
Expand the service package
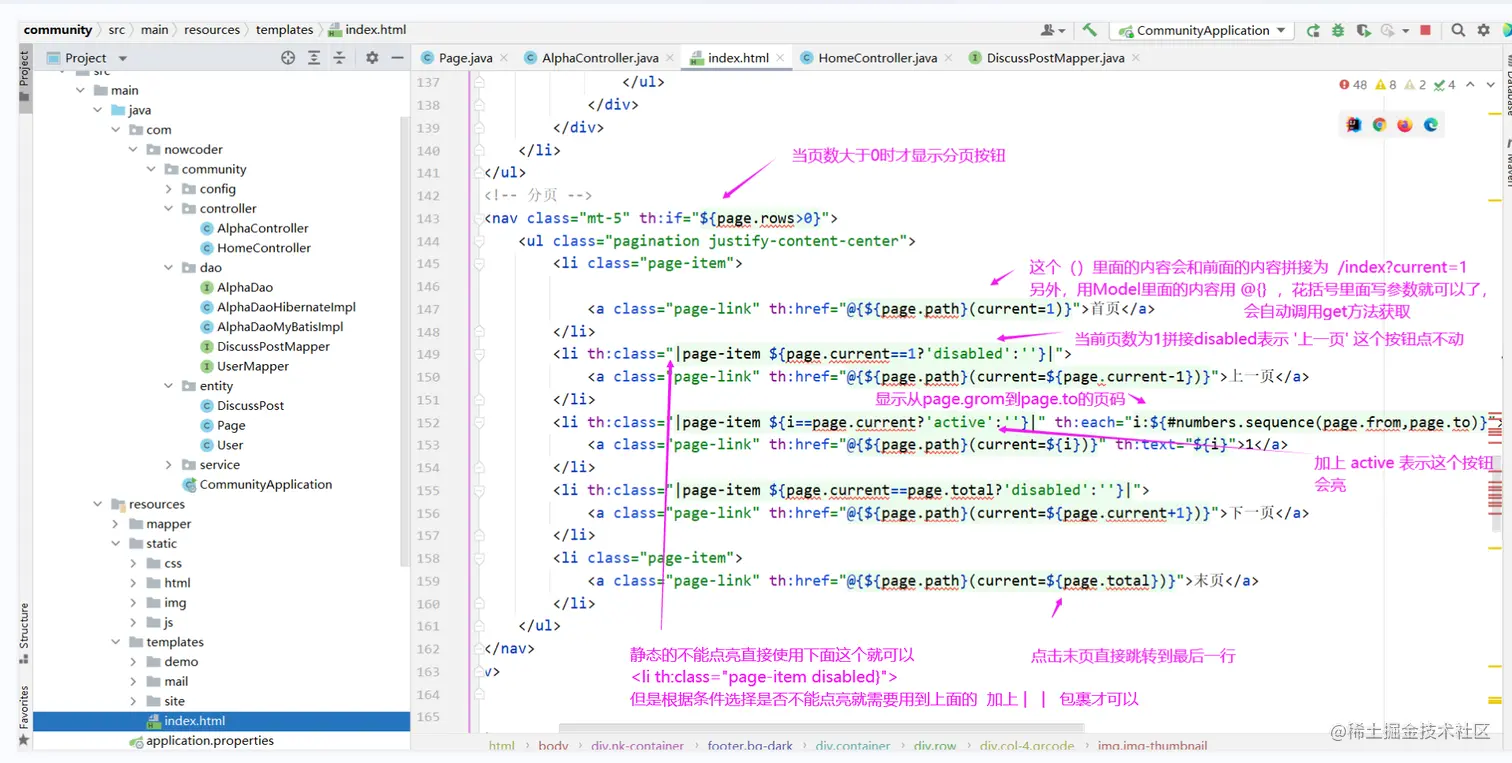tap(169, 465)
